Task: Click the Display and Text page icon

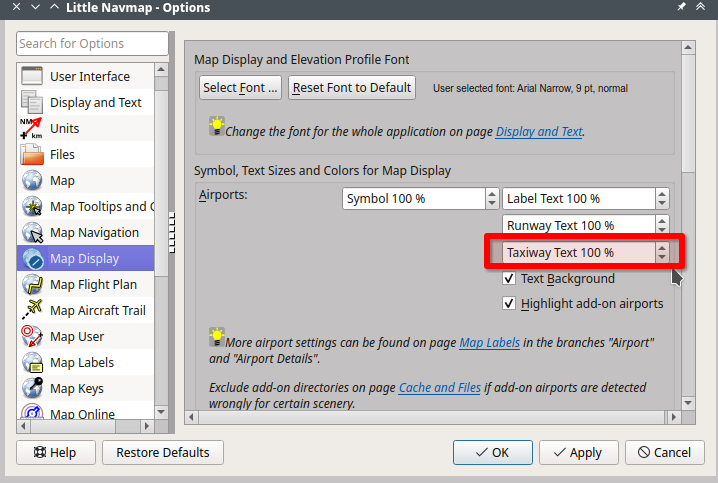Action: tap(32, 102)
